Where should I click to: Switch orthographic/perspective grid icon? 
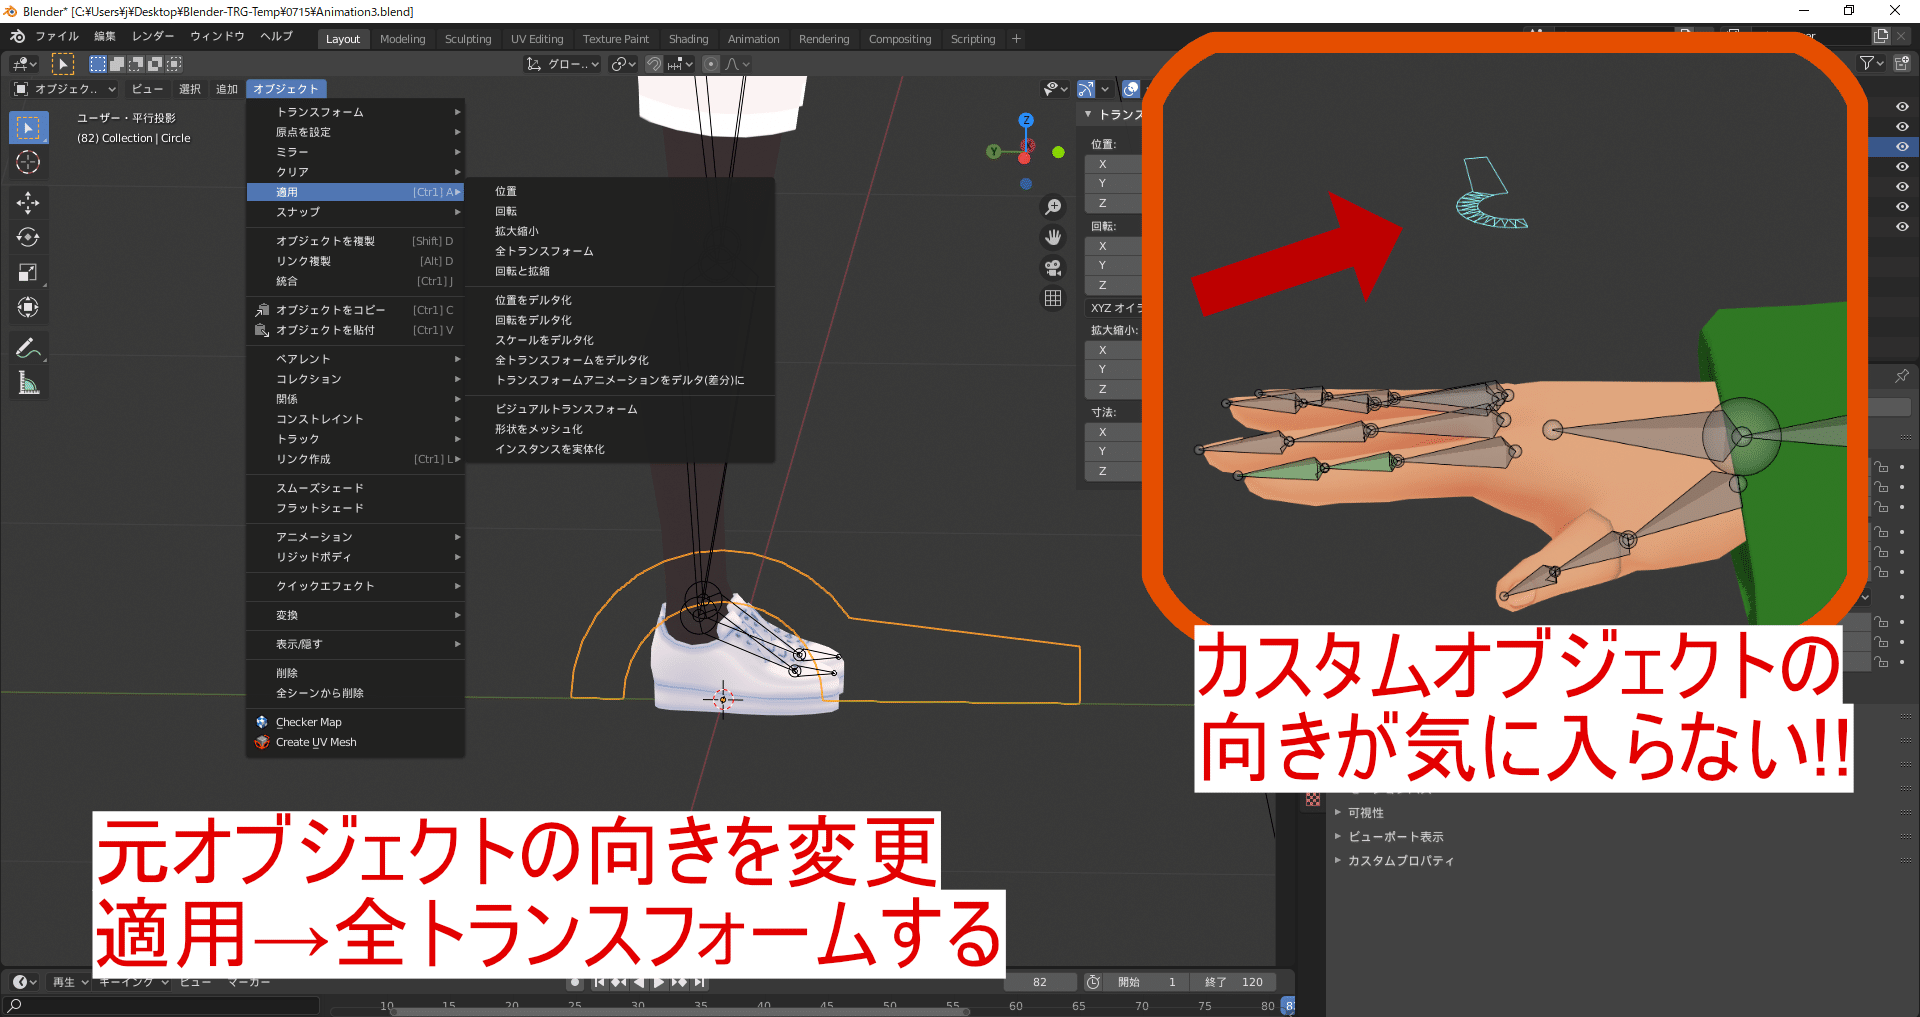tap(1053, 298)
